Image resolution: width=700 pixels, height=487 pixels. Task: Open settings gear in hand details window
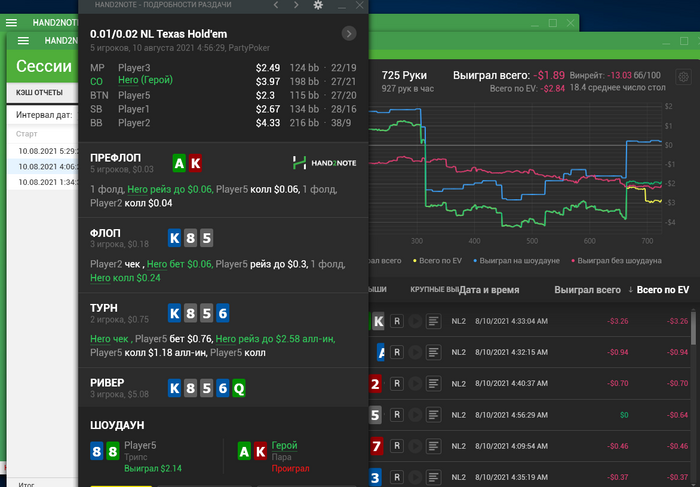[318, 5]
